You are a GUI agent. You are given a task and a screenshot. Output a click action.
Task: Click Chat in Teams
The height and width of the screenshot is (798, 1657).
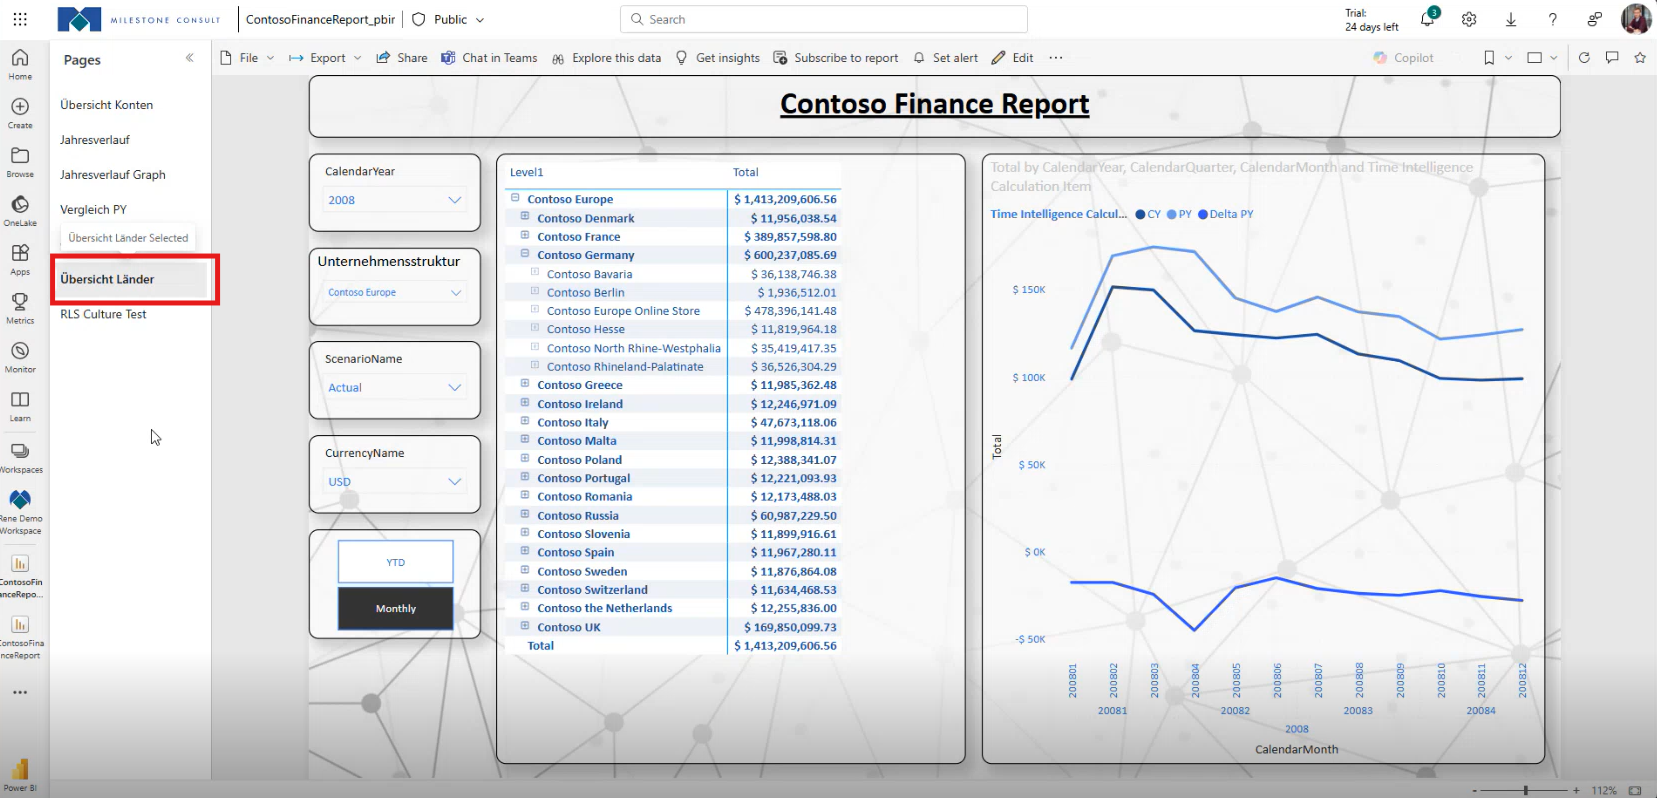coord(489,58)
